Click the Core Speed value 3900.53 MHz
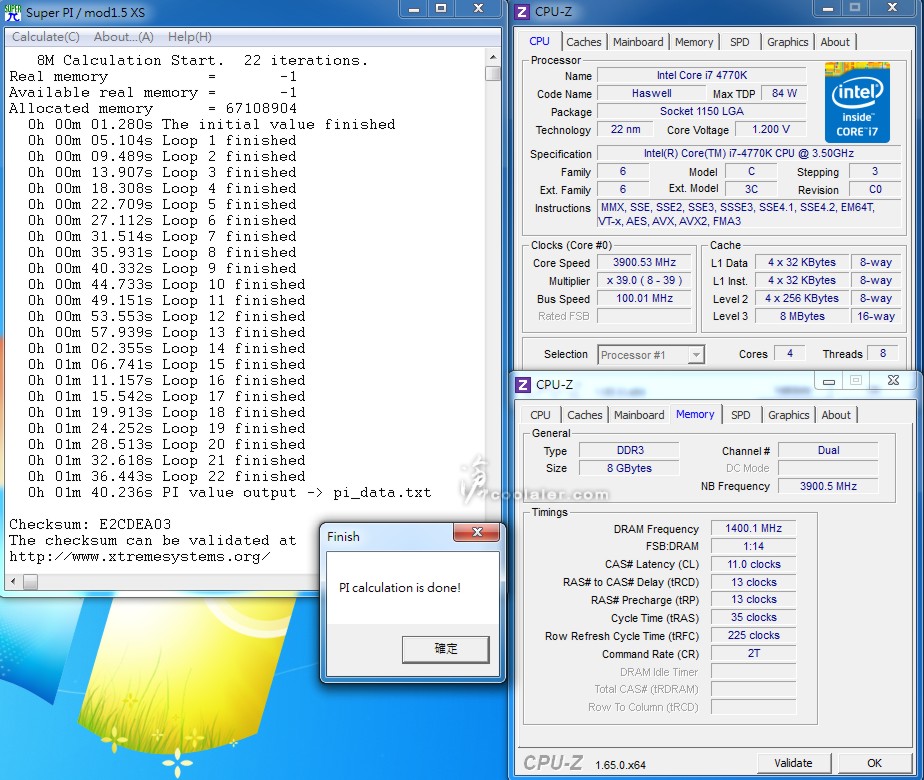Viewport: 924px width, 780px height. pos(644,262)
